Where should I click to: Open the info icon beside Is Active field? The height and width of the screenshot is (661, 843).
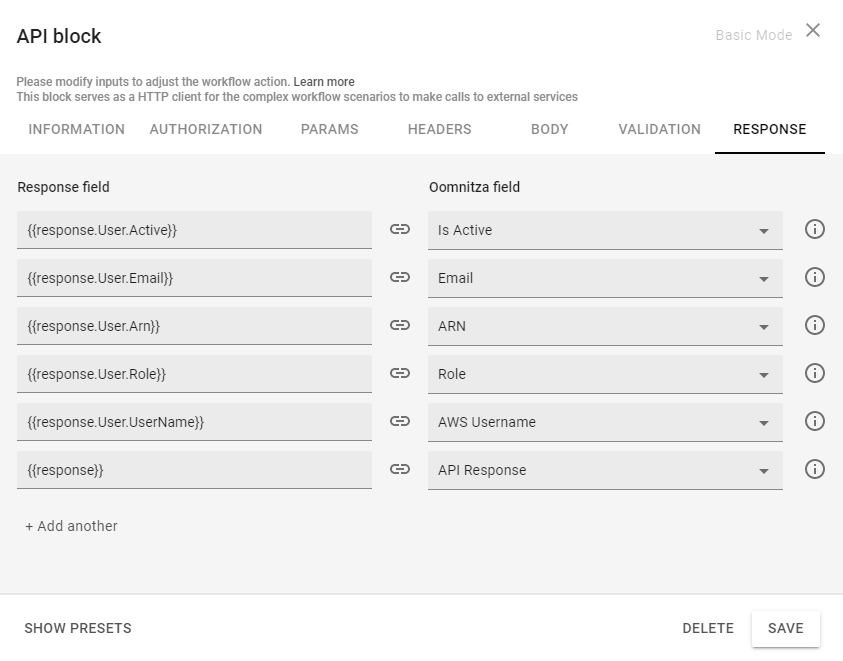(x=815, y=229)
